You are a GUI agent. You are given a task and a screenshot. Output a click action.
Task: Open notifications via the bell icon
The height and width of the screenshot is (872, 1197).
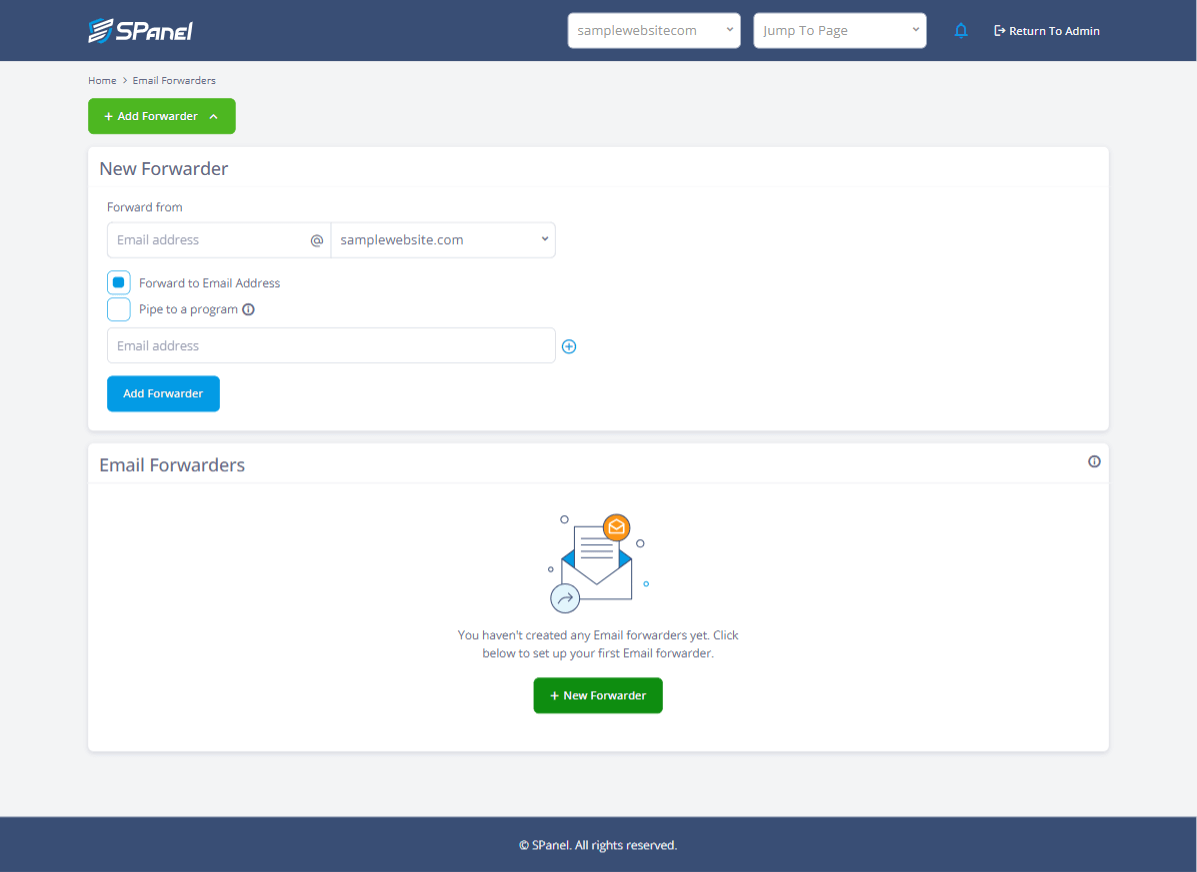[961, 30]
